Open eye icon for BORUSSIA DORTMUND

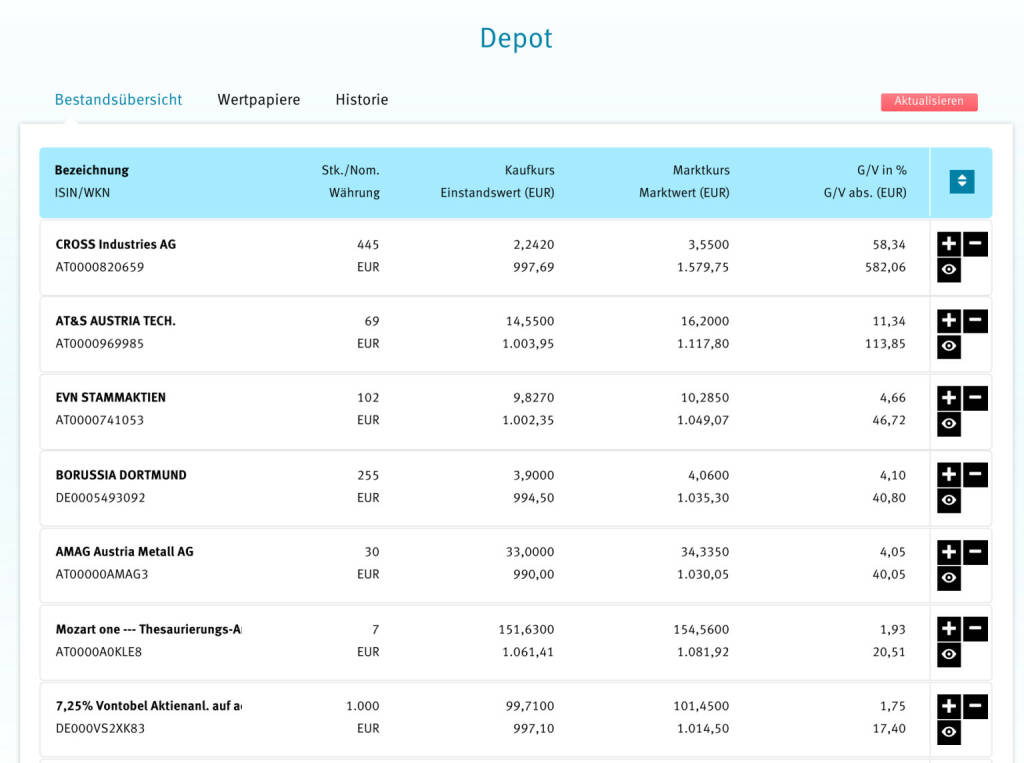[x=949, y=500]
